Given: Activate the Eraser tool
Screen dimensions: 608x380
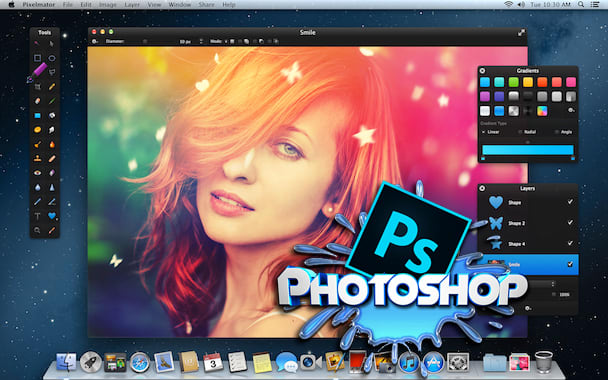Looking at the screenshot, I should [37, 101].
